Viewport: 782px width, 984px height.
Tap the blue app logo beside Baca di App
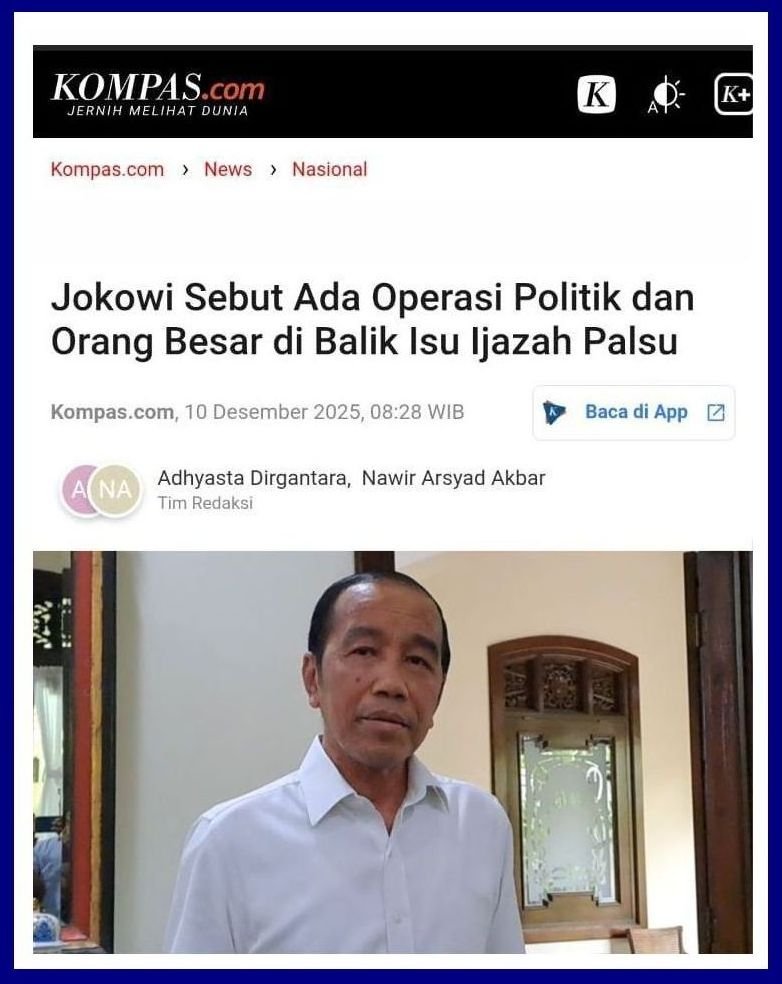(x=554, y=412)
